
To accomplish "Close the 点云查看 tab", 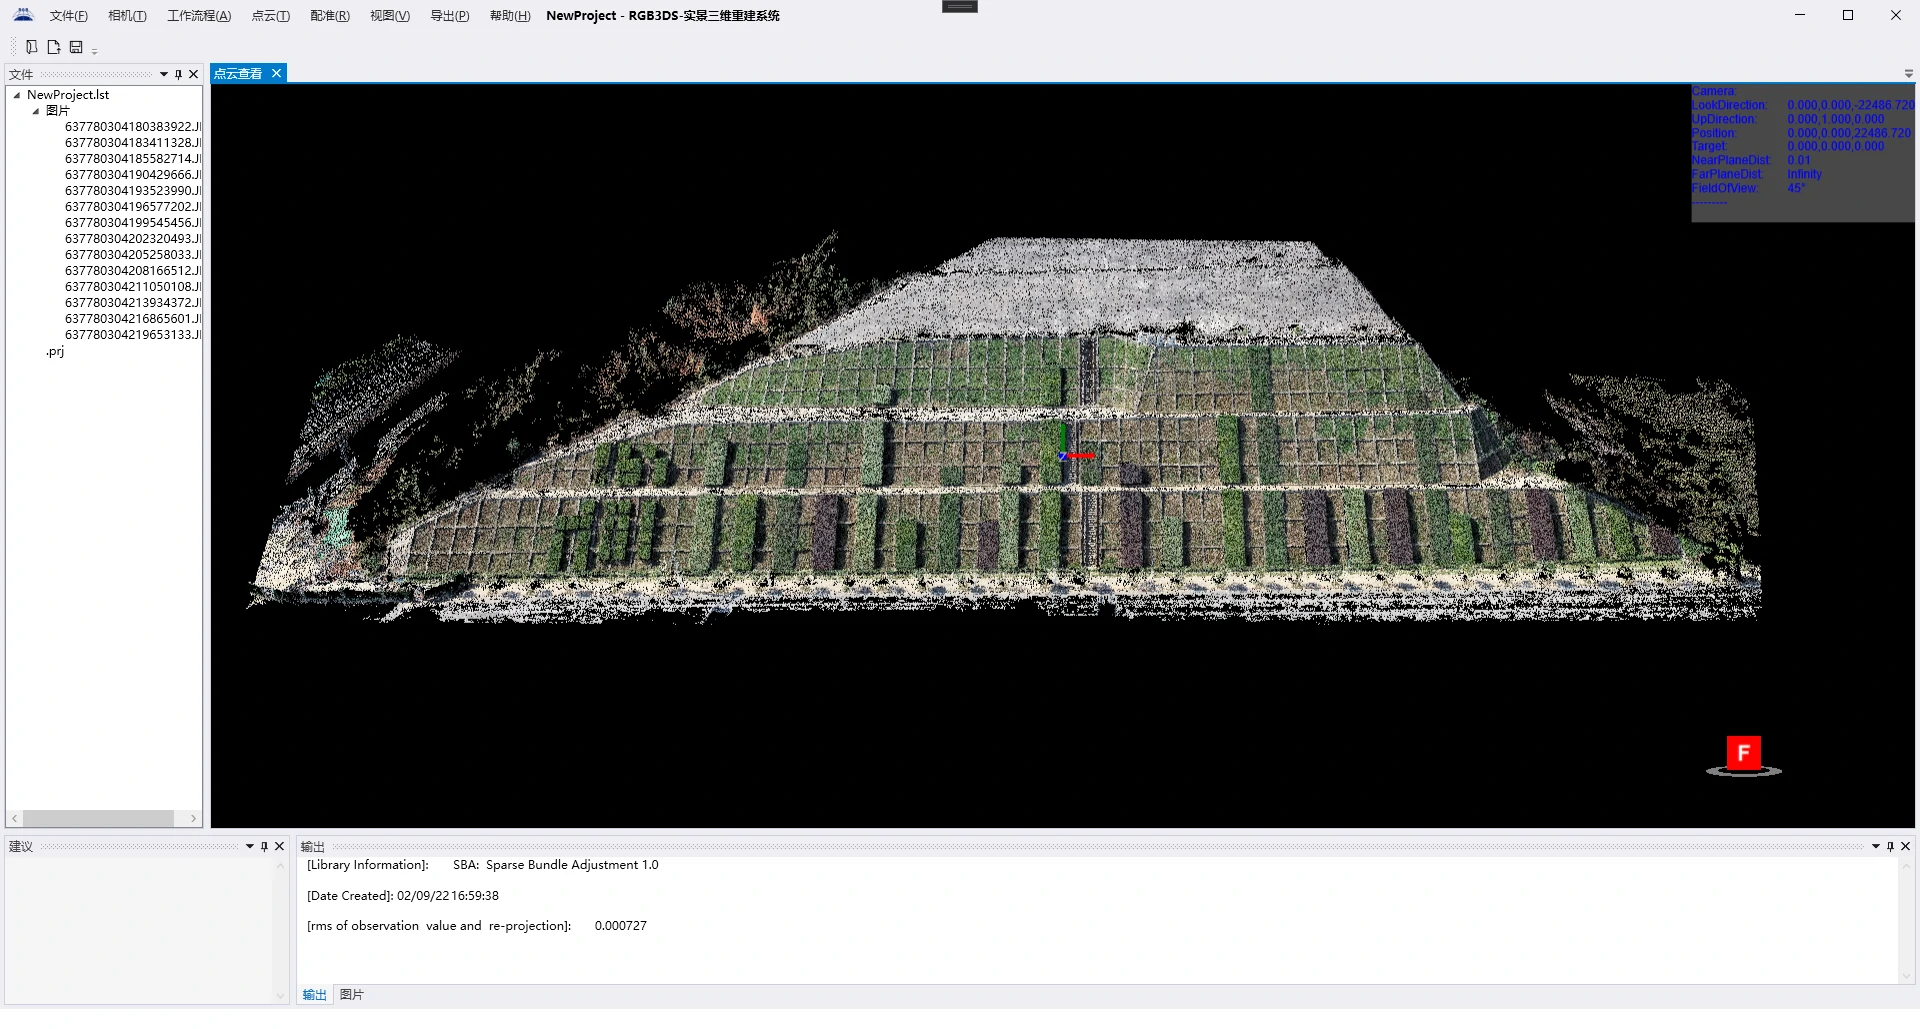I will coord(277,74).
